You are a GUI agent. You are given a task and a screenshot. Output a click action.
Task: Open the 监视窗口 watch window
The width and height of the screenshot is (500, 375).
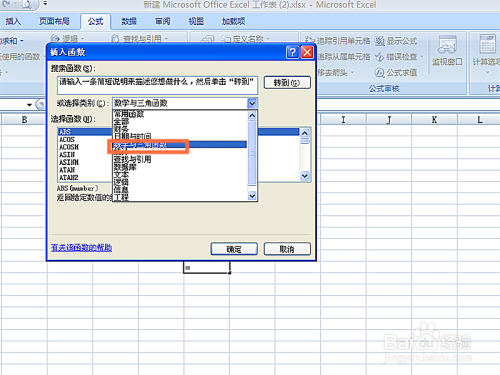pyautogui.click(x=447, y=50)
